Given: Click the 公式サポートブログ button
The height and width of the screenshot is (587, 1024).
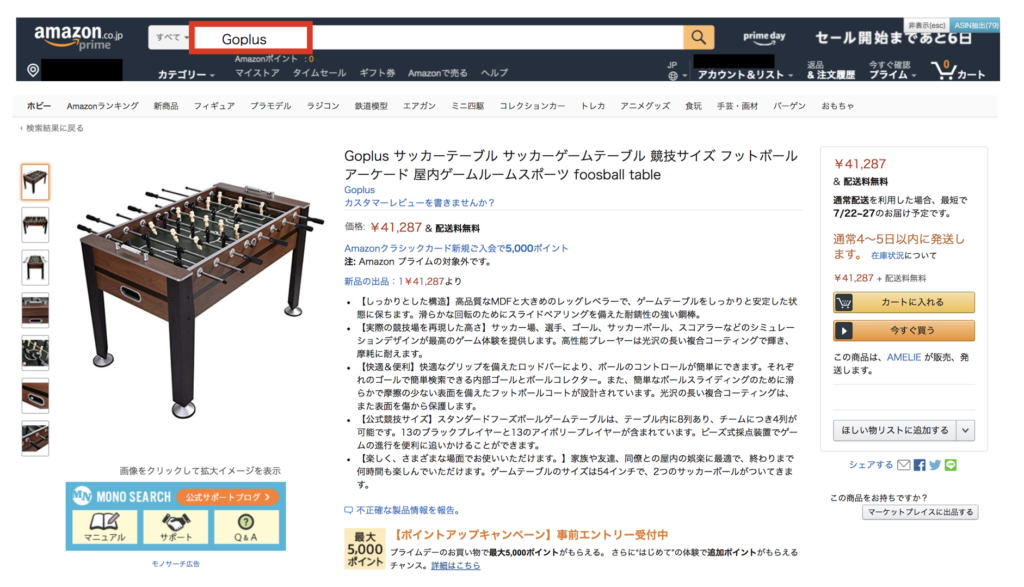Looking at the screenshot, I should pyautogui.click(x=227, y=497).
